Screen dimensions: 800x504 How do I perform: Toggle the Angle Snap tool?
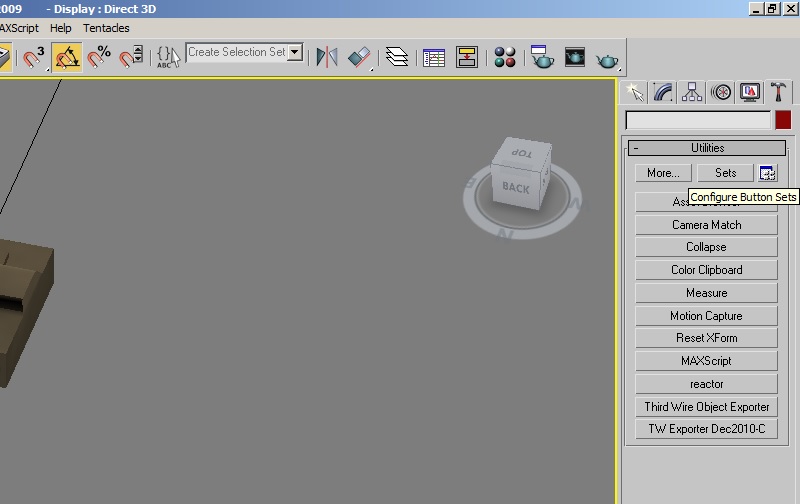(x=66, y=57)
